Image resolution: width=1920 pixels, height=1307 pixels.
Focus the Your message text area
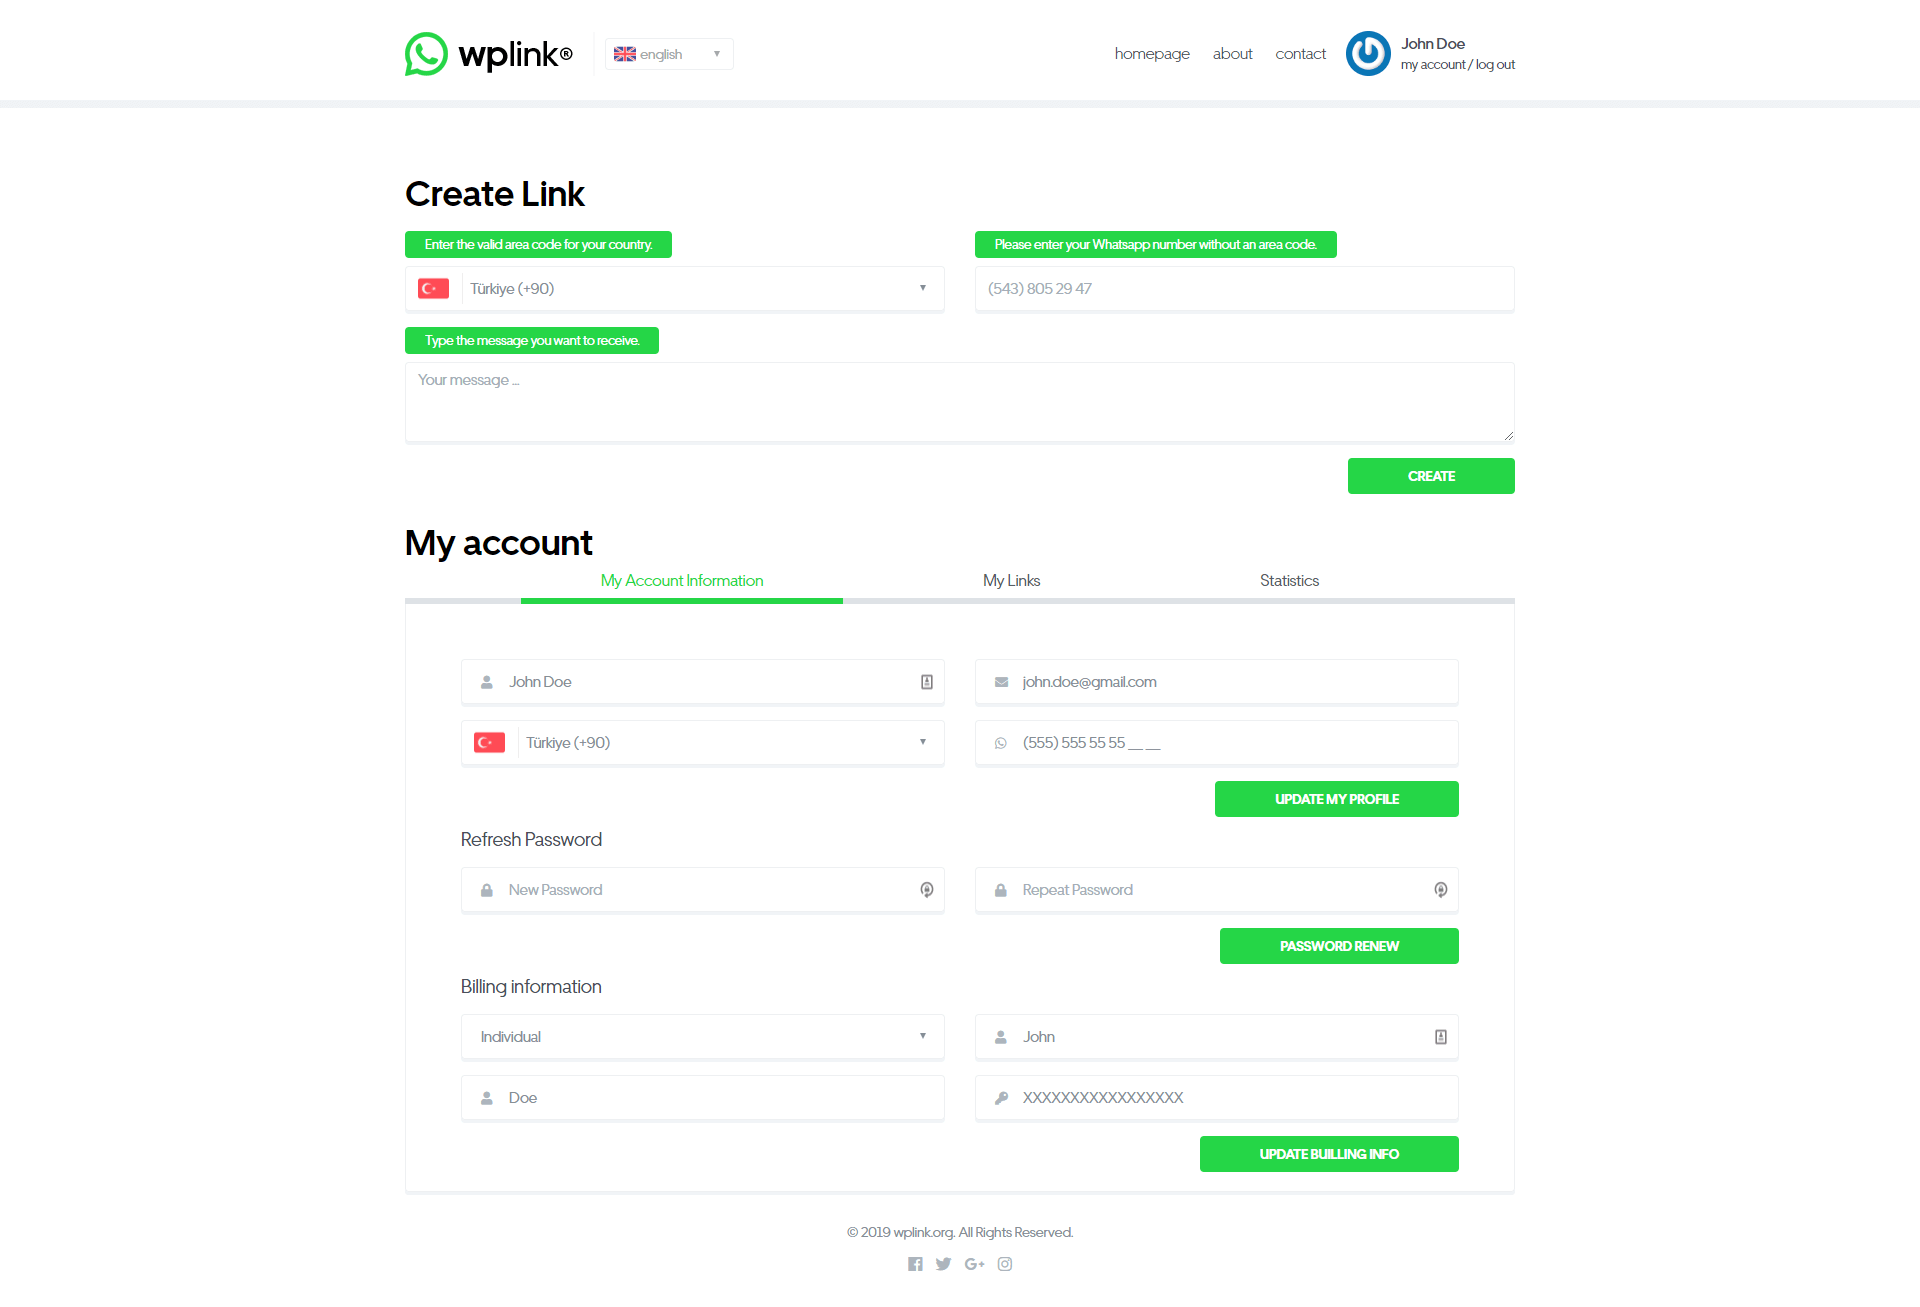coord(960,402)
